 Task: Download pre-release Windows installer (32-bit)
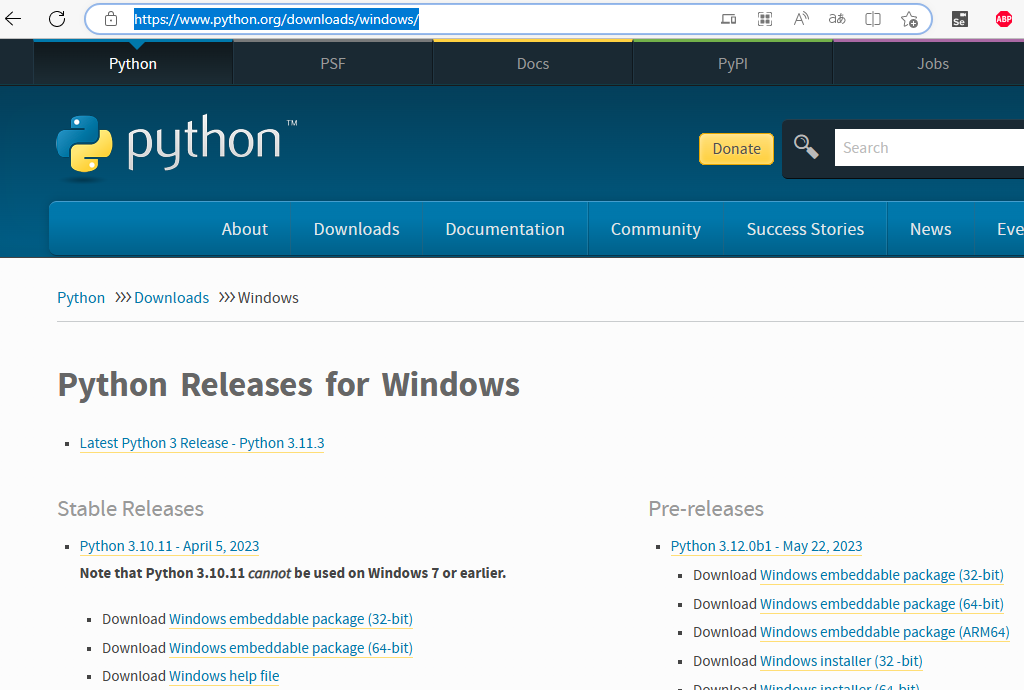point(841,661)
